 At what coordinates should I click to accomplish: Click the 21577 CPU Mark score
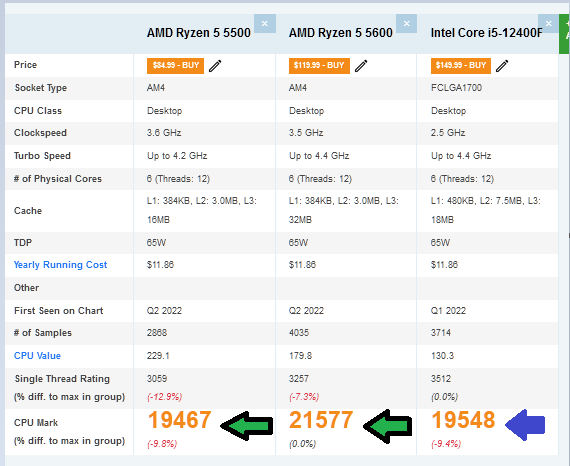click(321, 420)
